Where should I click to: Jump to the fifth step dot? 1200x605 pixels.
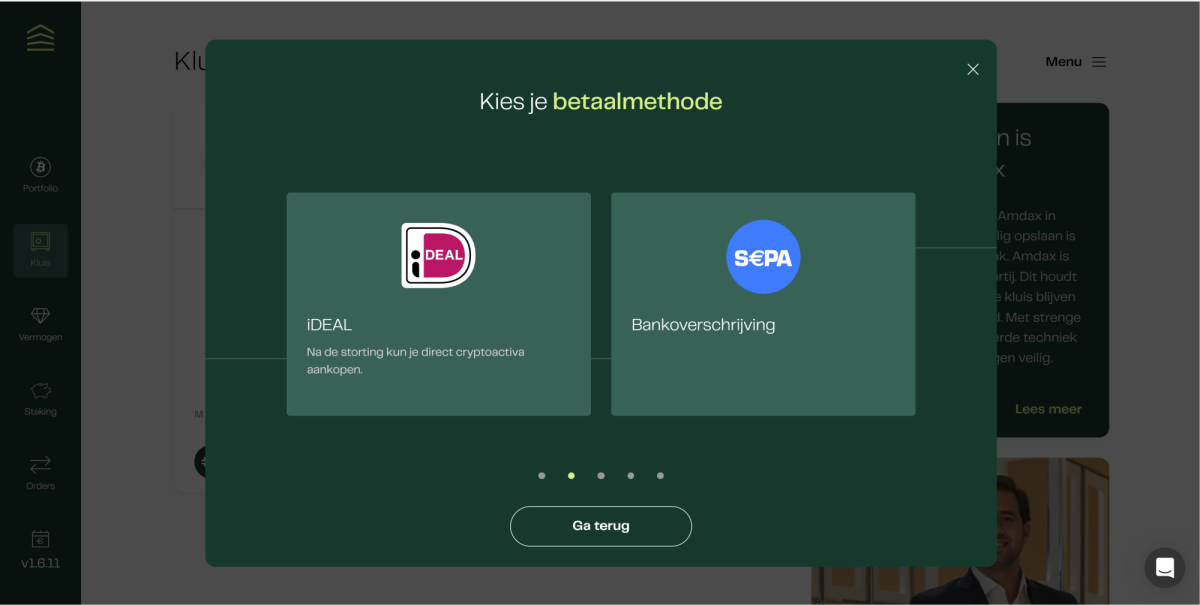[x=660, y=476]
